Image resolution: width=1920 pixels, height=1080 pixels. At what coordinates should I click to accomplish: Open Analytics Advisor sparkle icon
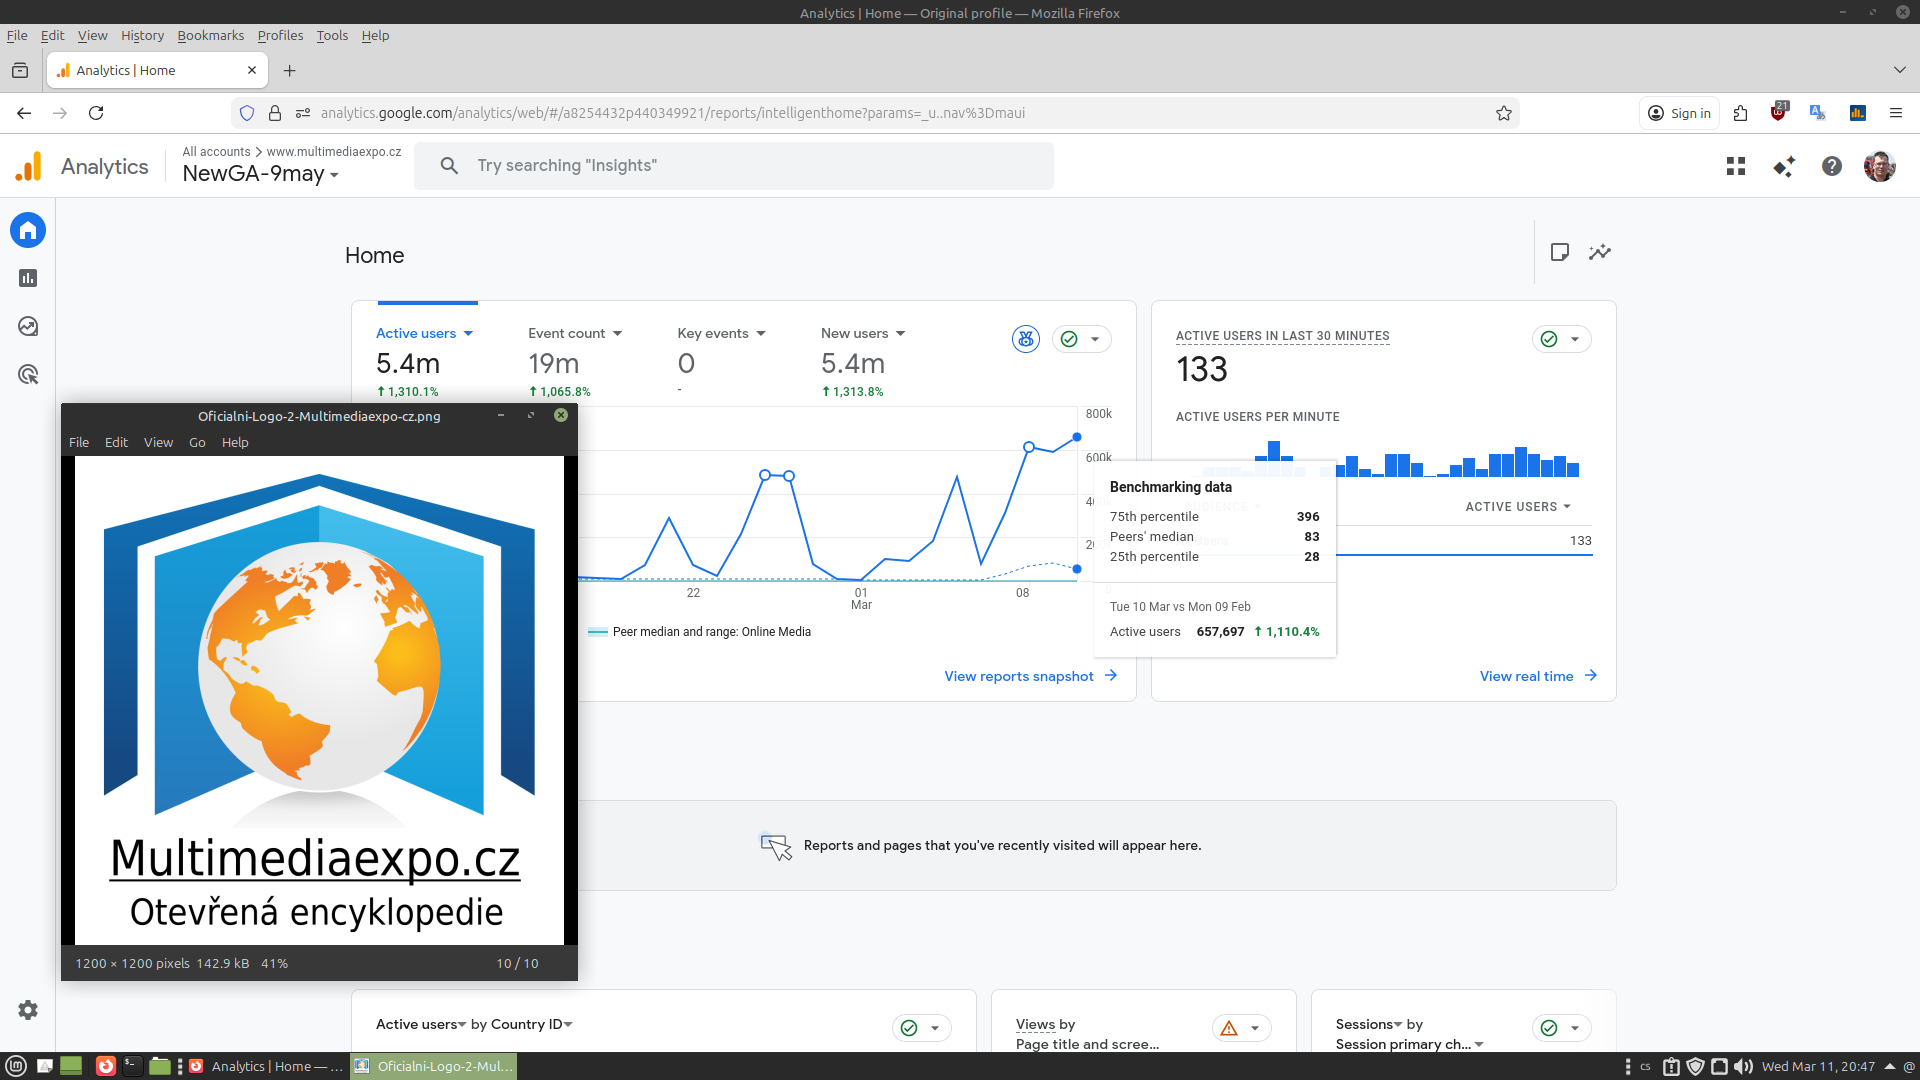[x=1784, y=166]
